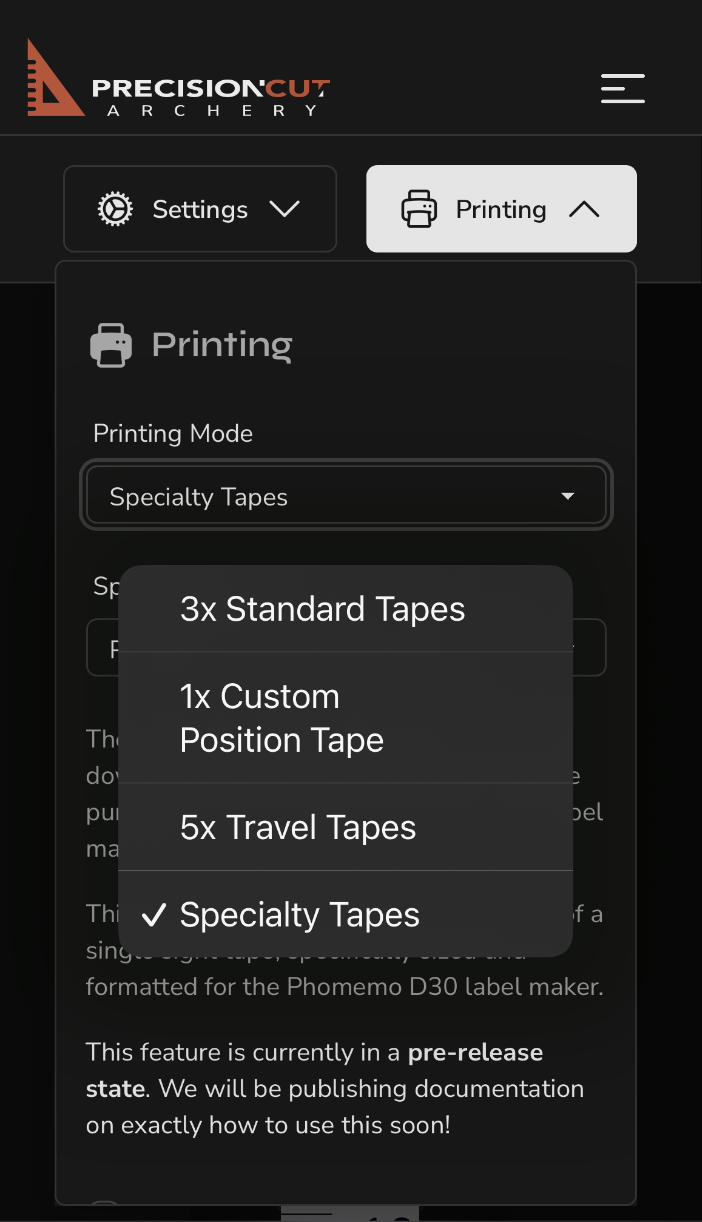Click the Printing Mode dropdown arrow
Screen dimensions: 702x1222
pos(568,496)
